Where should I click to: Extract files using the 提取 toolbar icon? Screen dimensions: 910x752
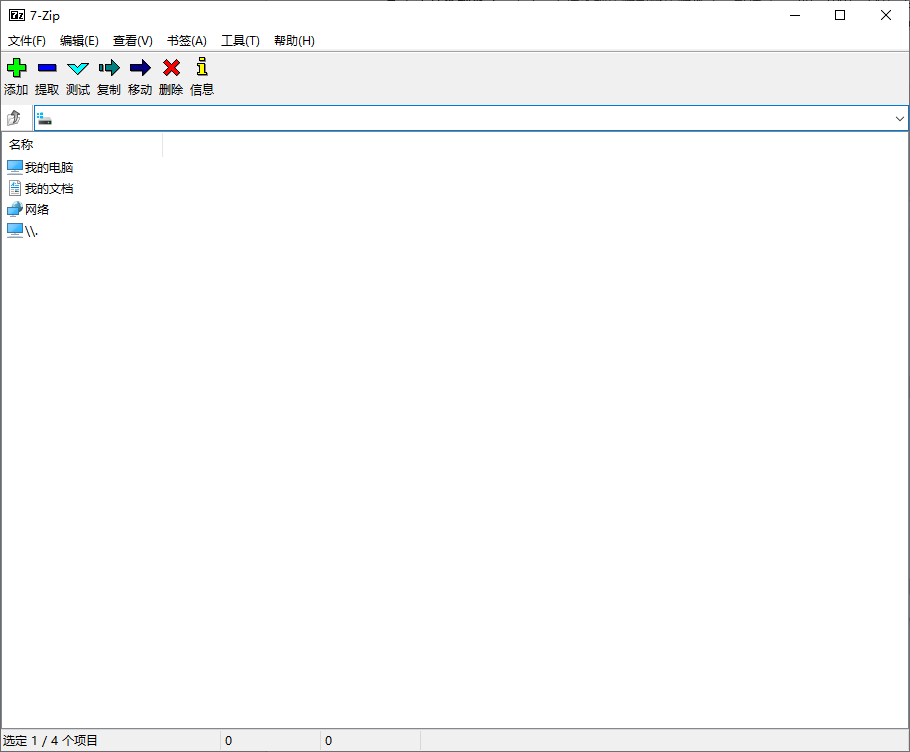pos(46,76)
